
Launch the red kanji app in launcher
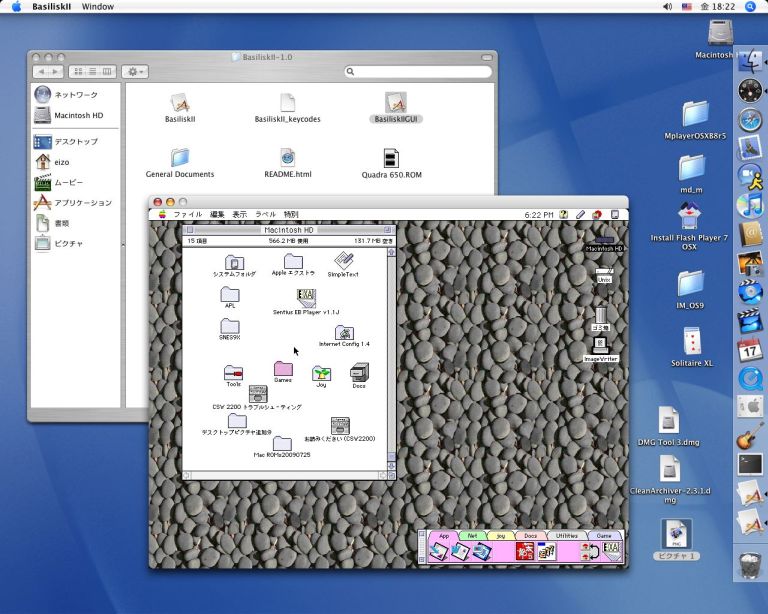524,551
